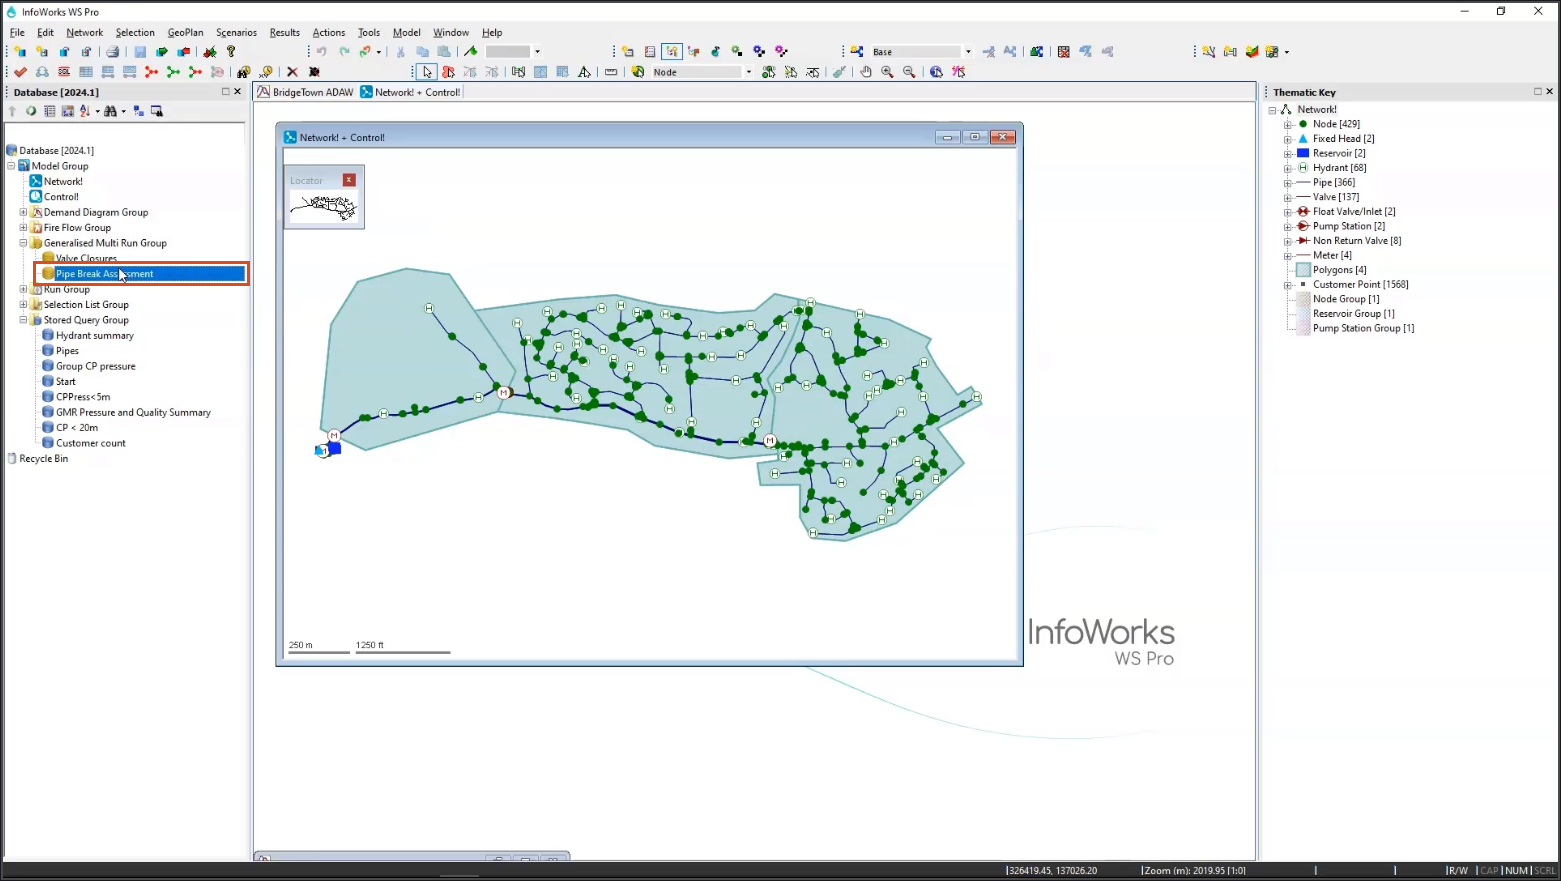Click the Print icon in the toolbar

pyautogui.click(x=113, y=52)
